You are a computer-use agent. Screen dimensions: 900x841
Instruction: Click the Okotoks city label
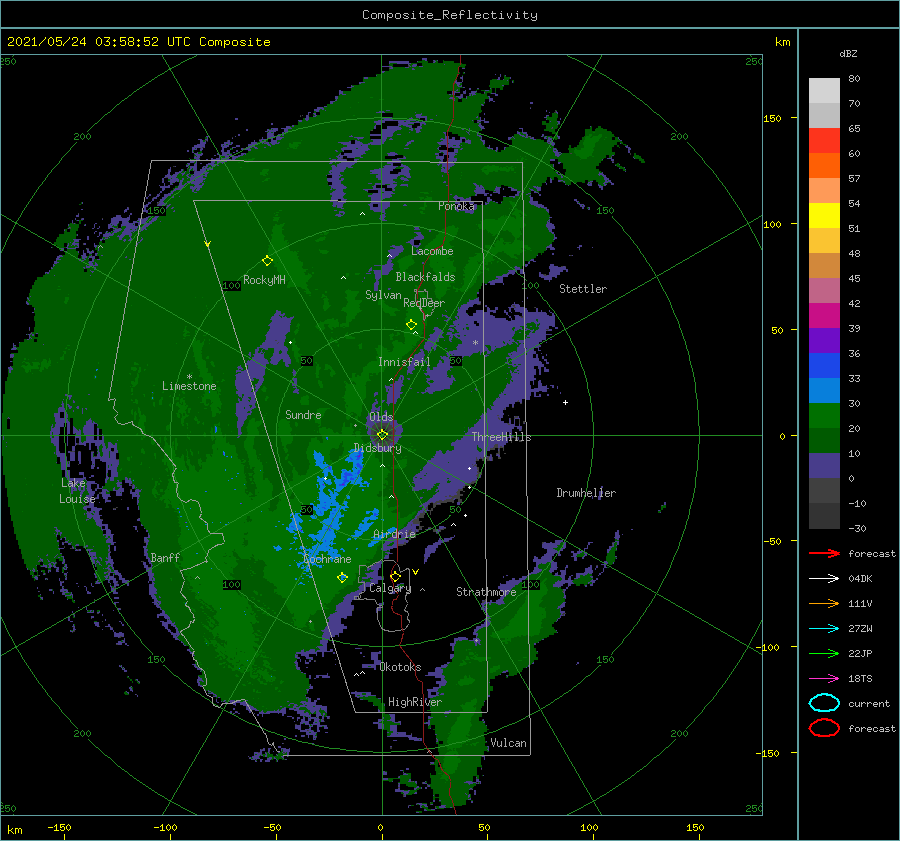tap(400, 666)
